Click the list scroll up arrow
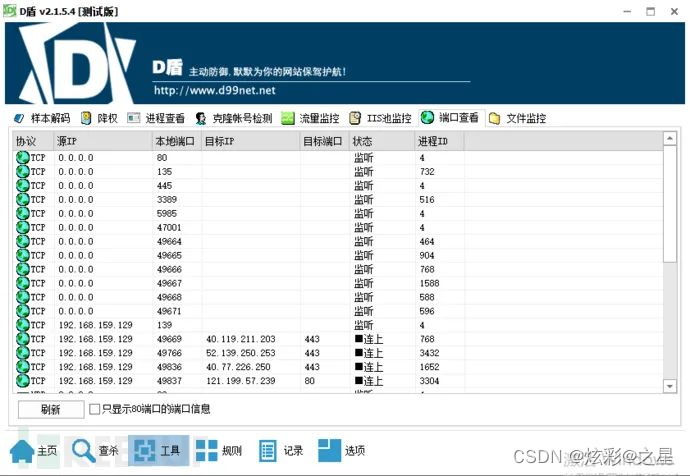This screenshot has width=690, height=476. [670, 139]
